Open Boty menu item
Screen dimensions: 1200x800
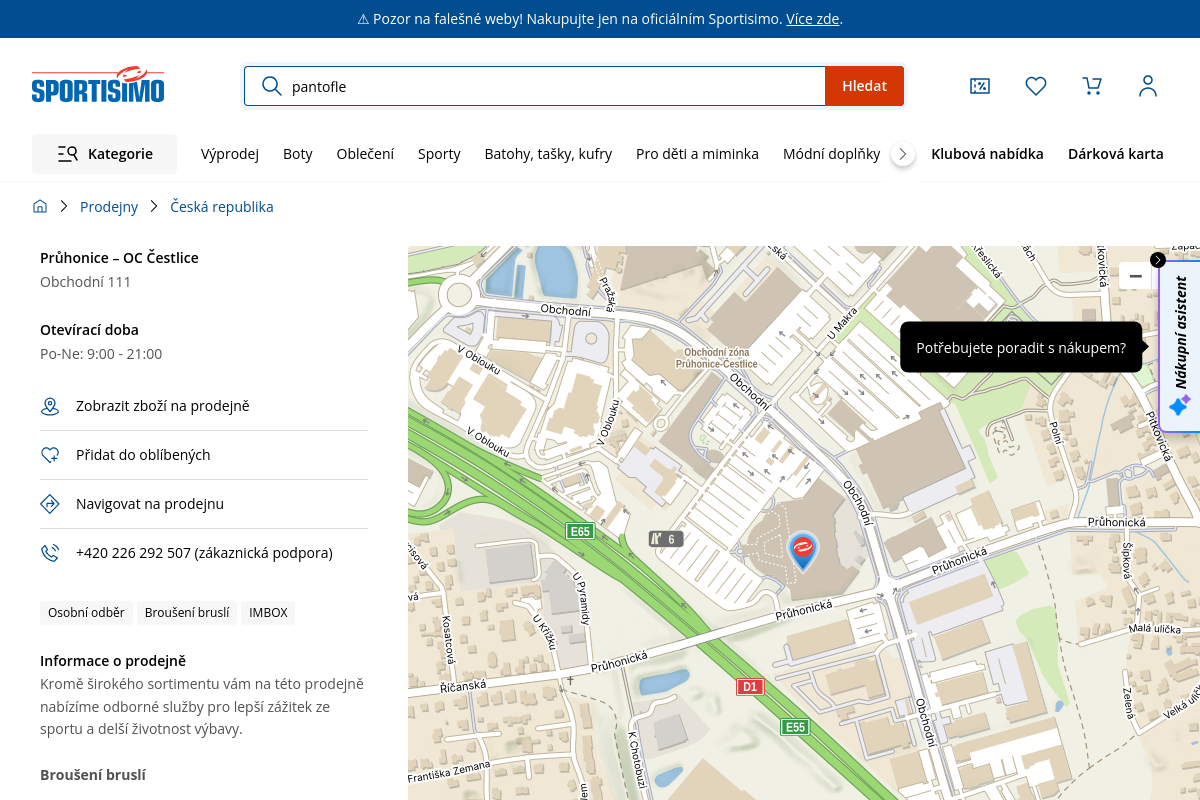pyautogui.click(x=298, y=154)
